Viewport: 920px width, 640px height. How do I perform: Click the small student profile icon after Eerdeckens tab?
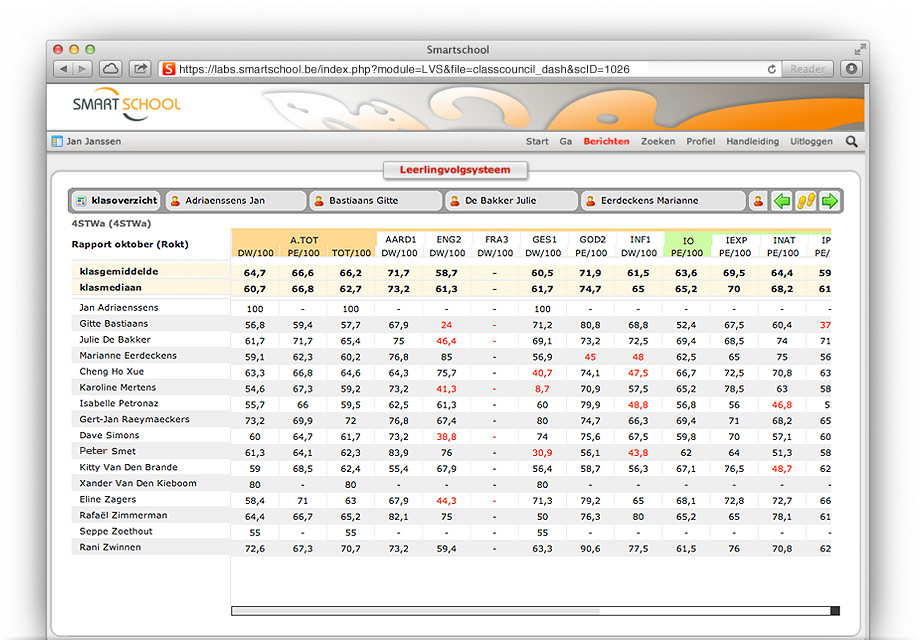coord(758,201)
